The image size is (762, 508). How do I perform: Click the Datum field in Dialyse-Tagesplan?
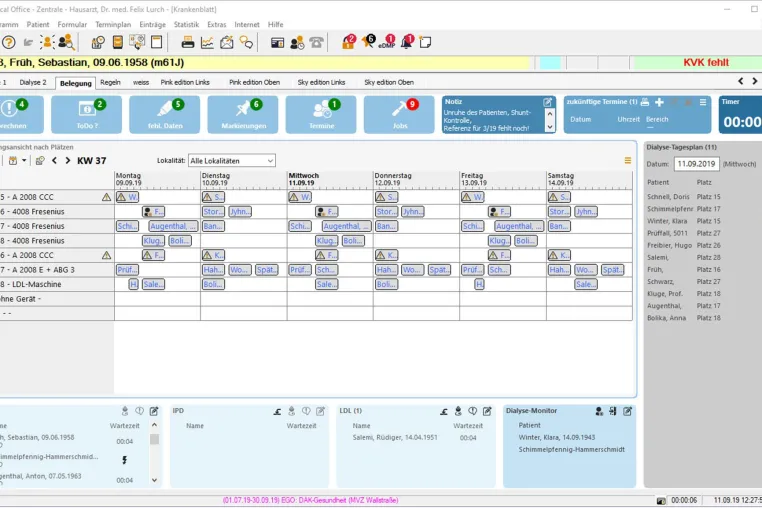[696, 164]
